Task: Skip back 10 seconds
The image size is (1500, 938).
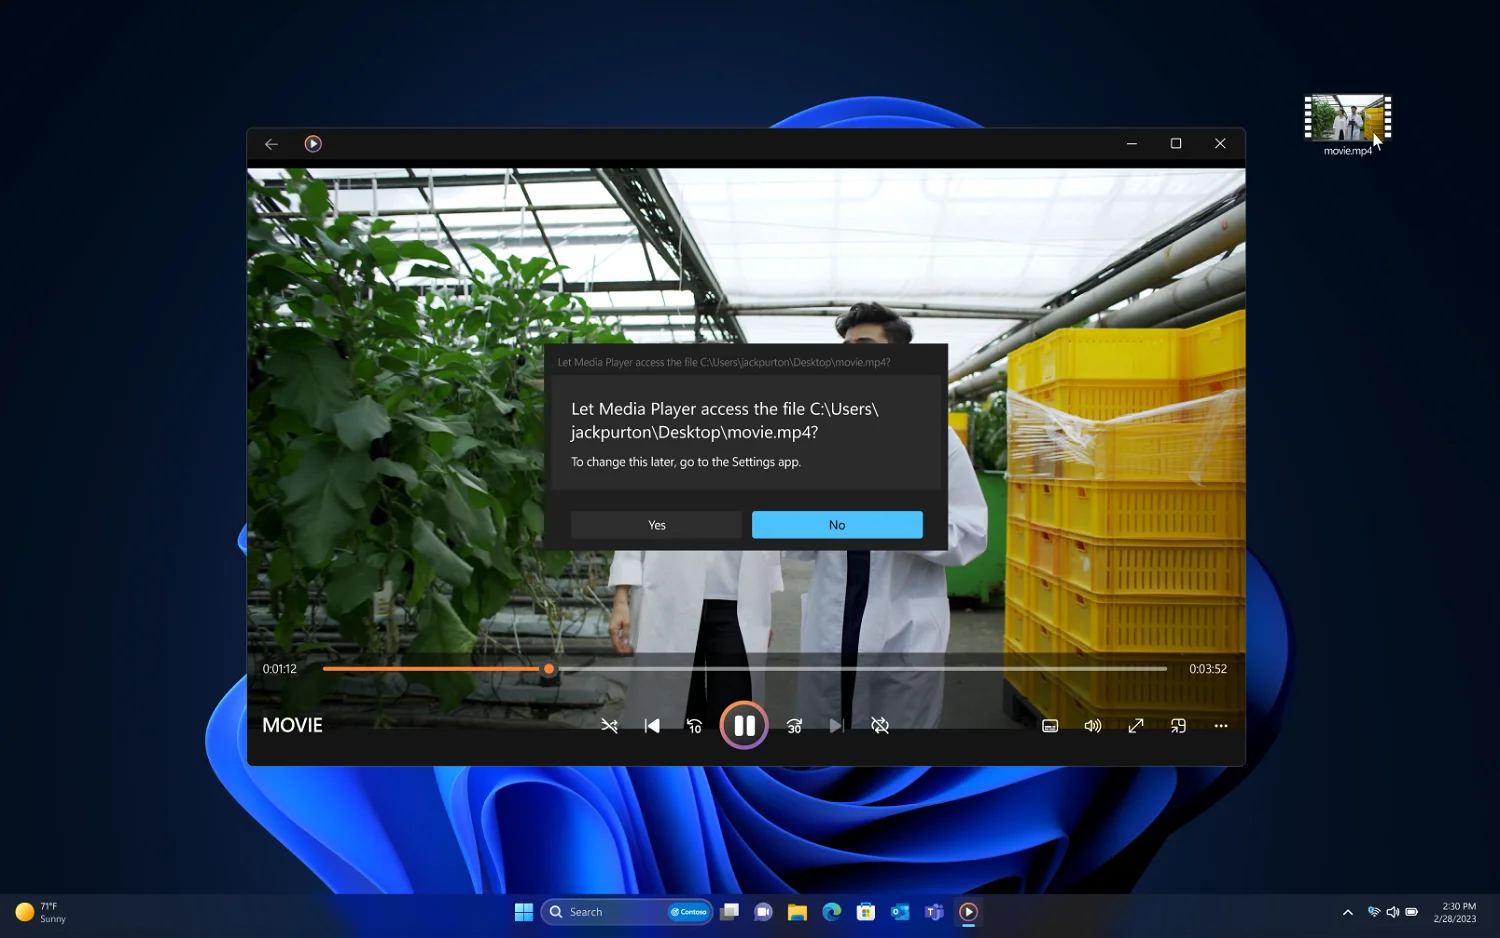Action: coord(695,726)
